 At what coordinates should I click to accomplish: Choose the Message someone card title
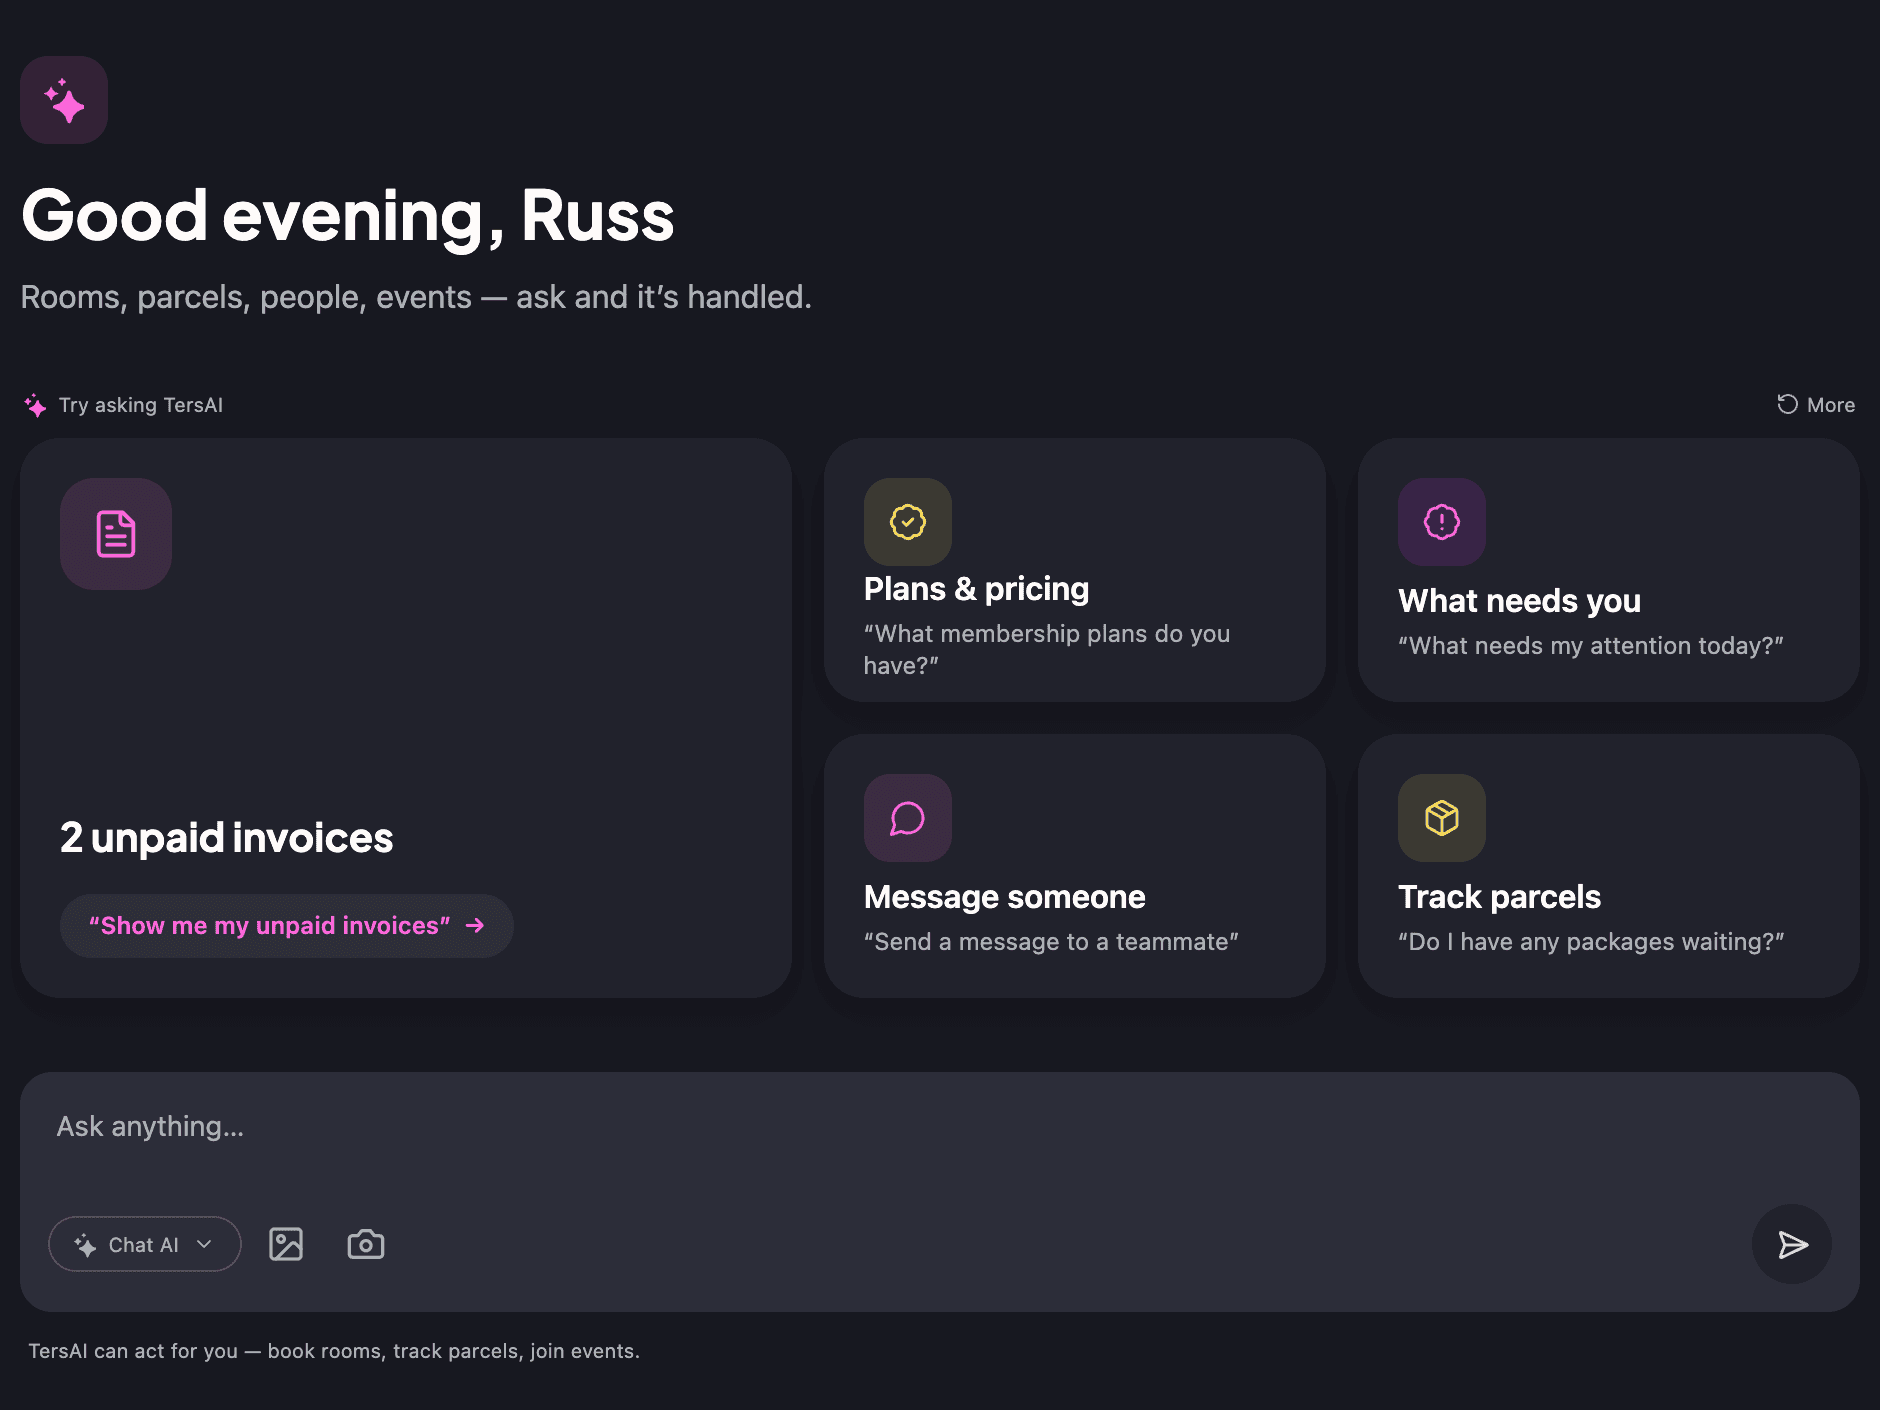[x=1004, y=897]
